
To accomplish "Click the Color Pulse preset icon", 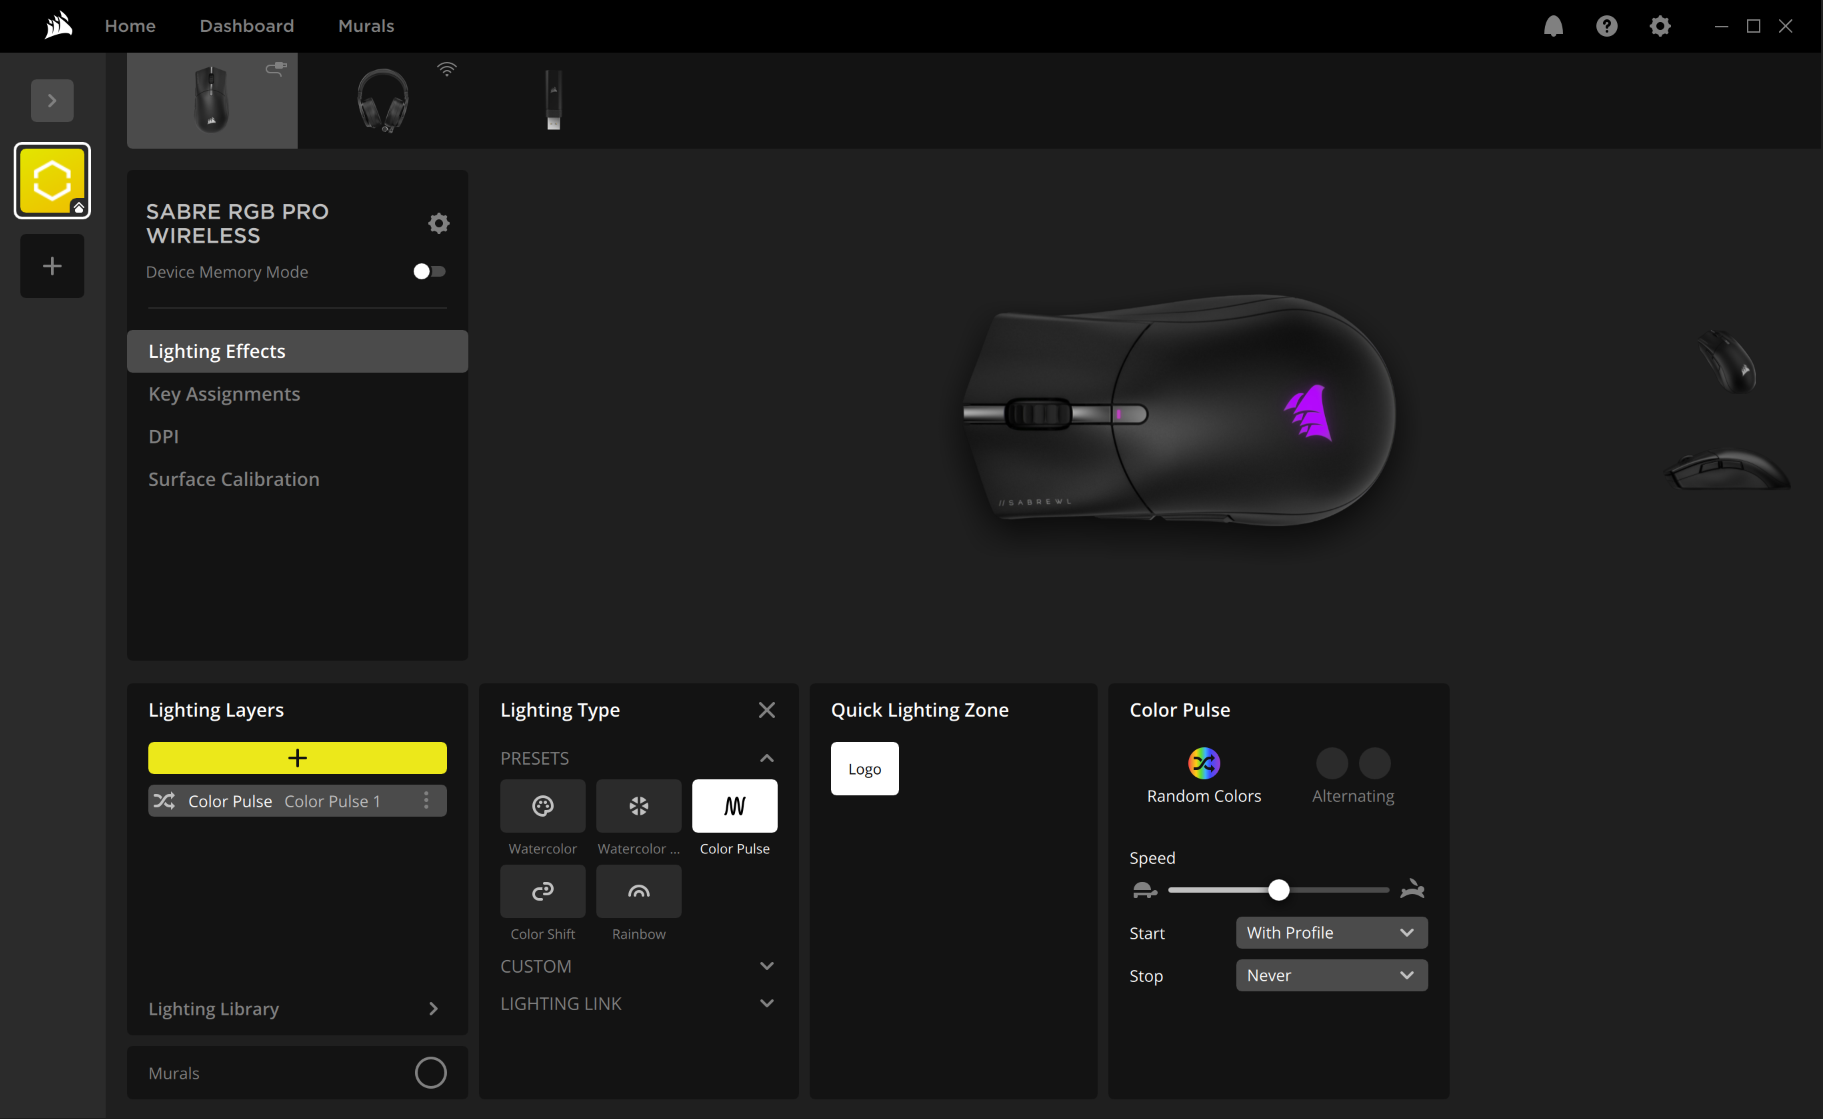I will (x=734, y=806).
